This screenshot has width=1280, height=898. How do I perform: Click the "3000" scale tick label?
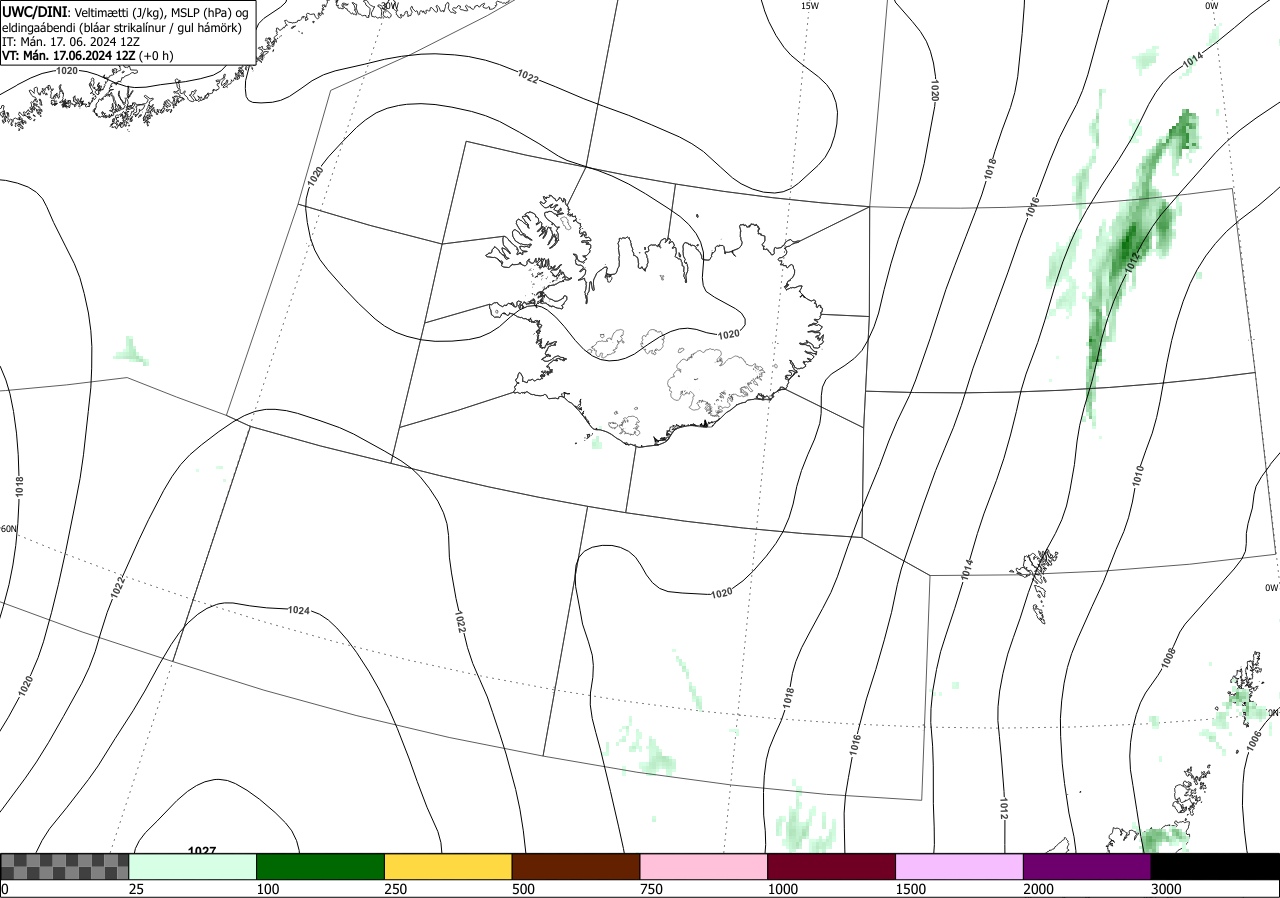coord(1166,889)
